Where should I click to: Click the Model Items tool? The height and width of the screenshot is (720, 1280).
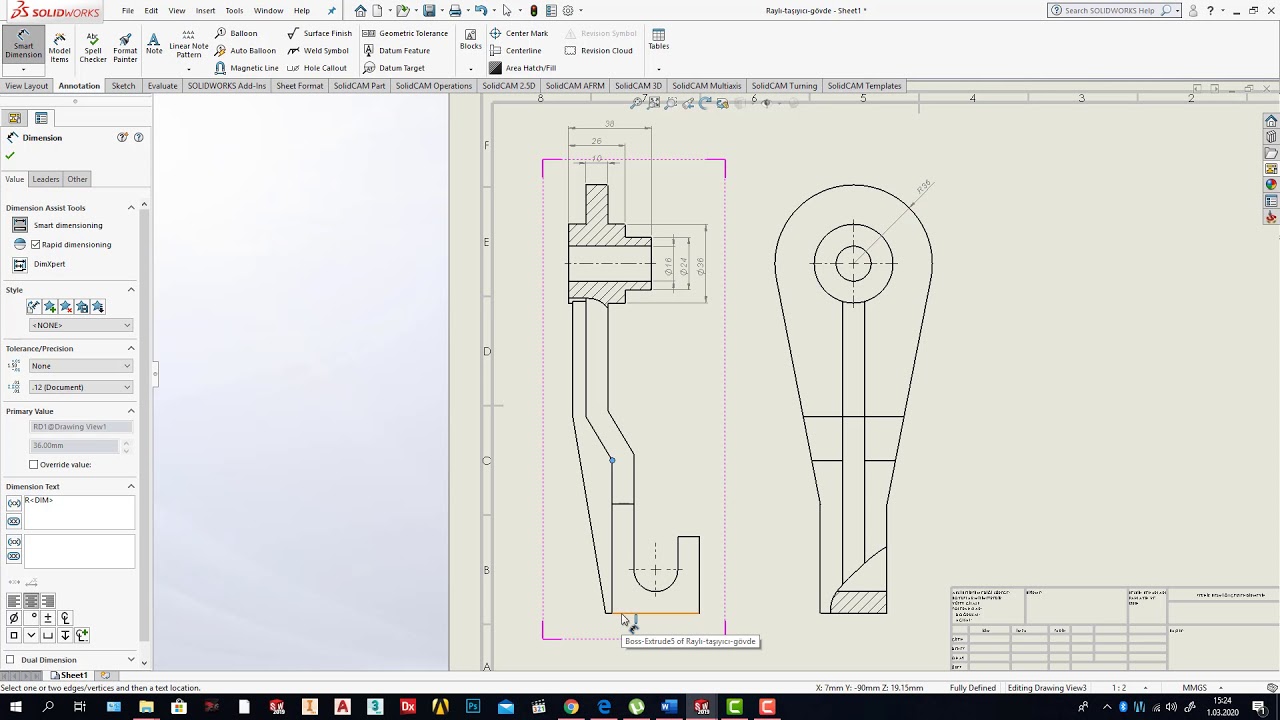pyautogui.click(x=59, y=48)
